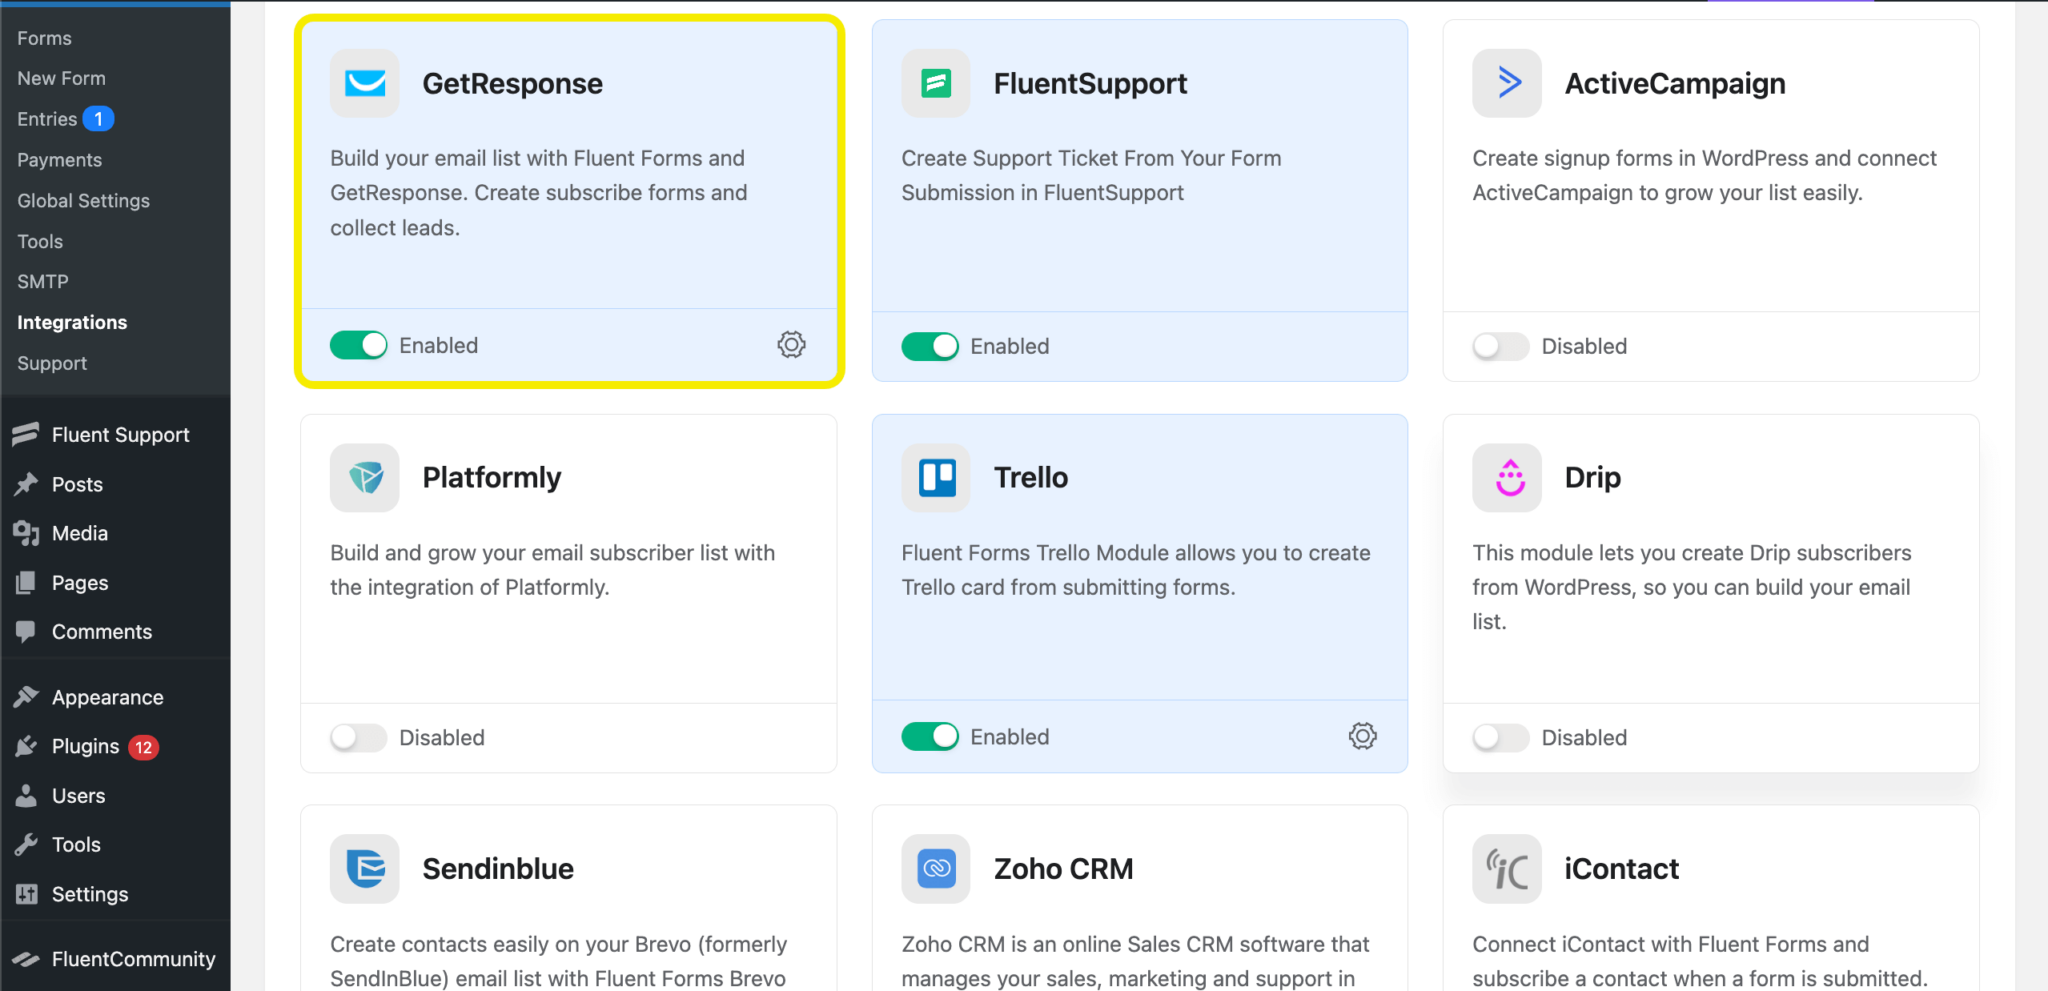Image resolution: width=2048 pixels, height=991 pixels.
Task: Click the Plugins update count badge
Action: click(x=145, y=746)
